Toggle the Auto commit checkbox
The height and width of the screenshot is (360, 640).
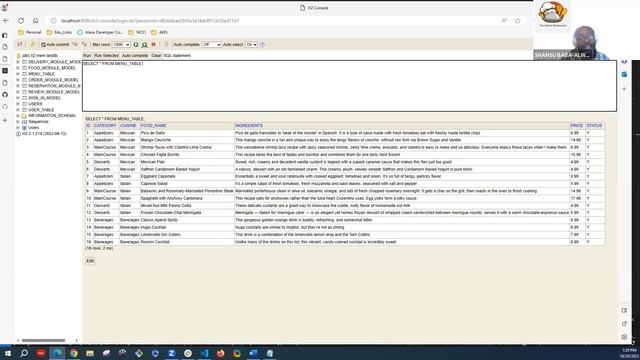coord(43,44)
